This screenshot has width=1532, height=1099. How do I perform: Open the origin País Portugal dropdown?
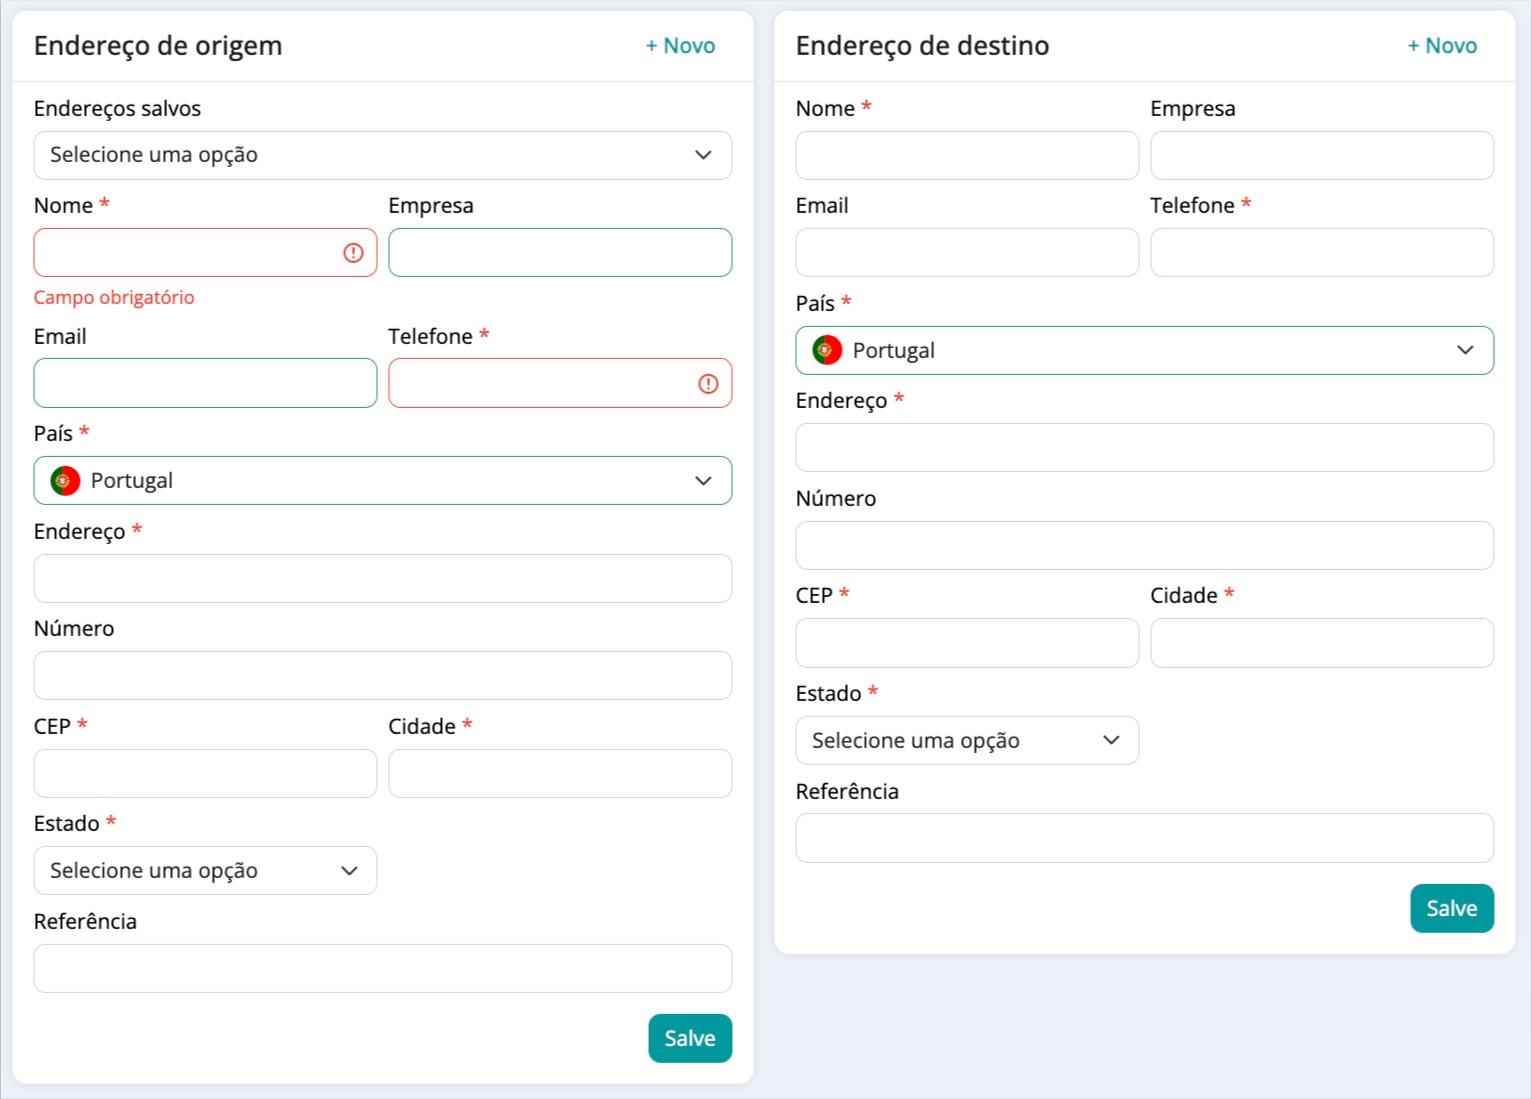click(x=383, y=481)
